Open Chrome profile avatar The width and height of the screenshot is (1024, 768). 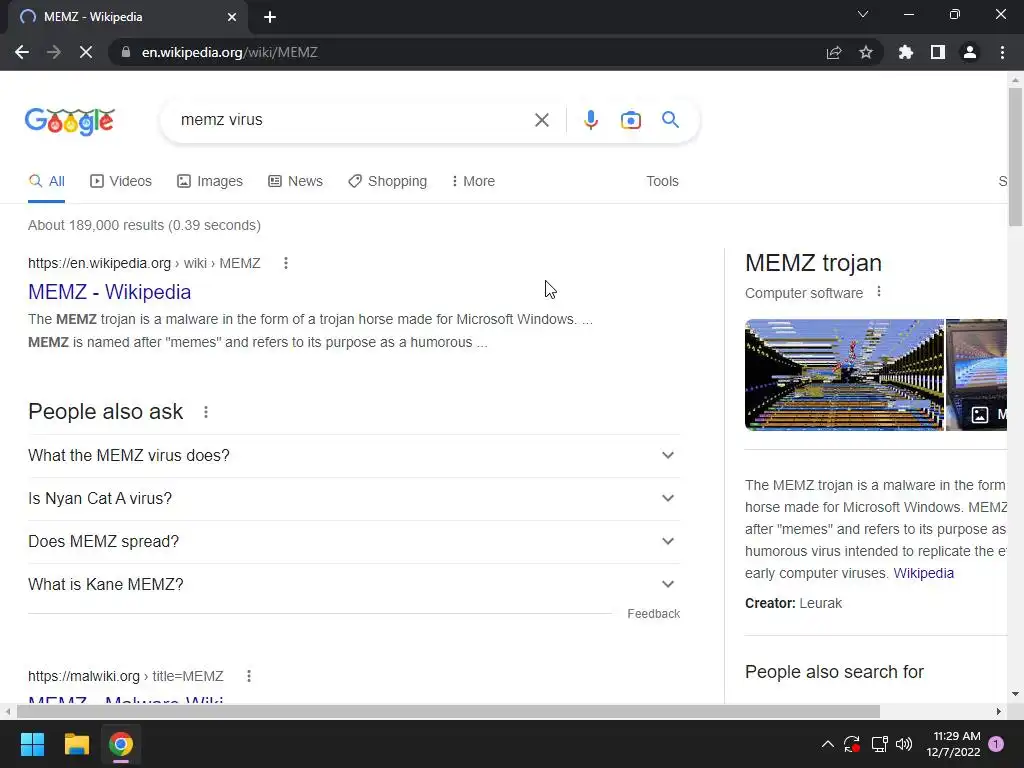[x=970, y=52]
